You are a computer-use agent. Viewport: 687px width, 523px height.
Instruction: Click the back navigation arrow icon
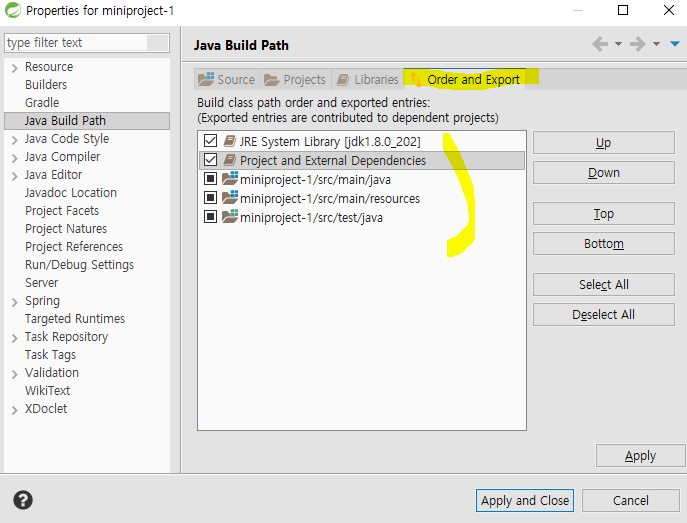click(600, 44)
